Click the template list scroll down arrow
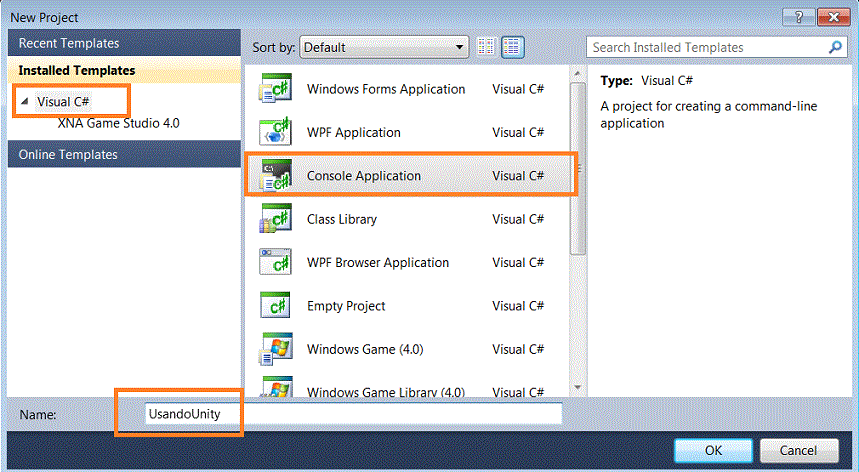859x472 pixels. pyautogui.click(x=577, y=387)
